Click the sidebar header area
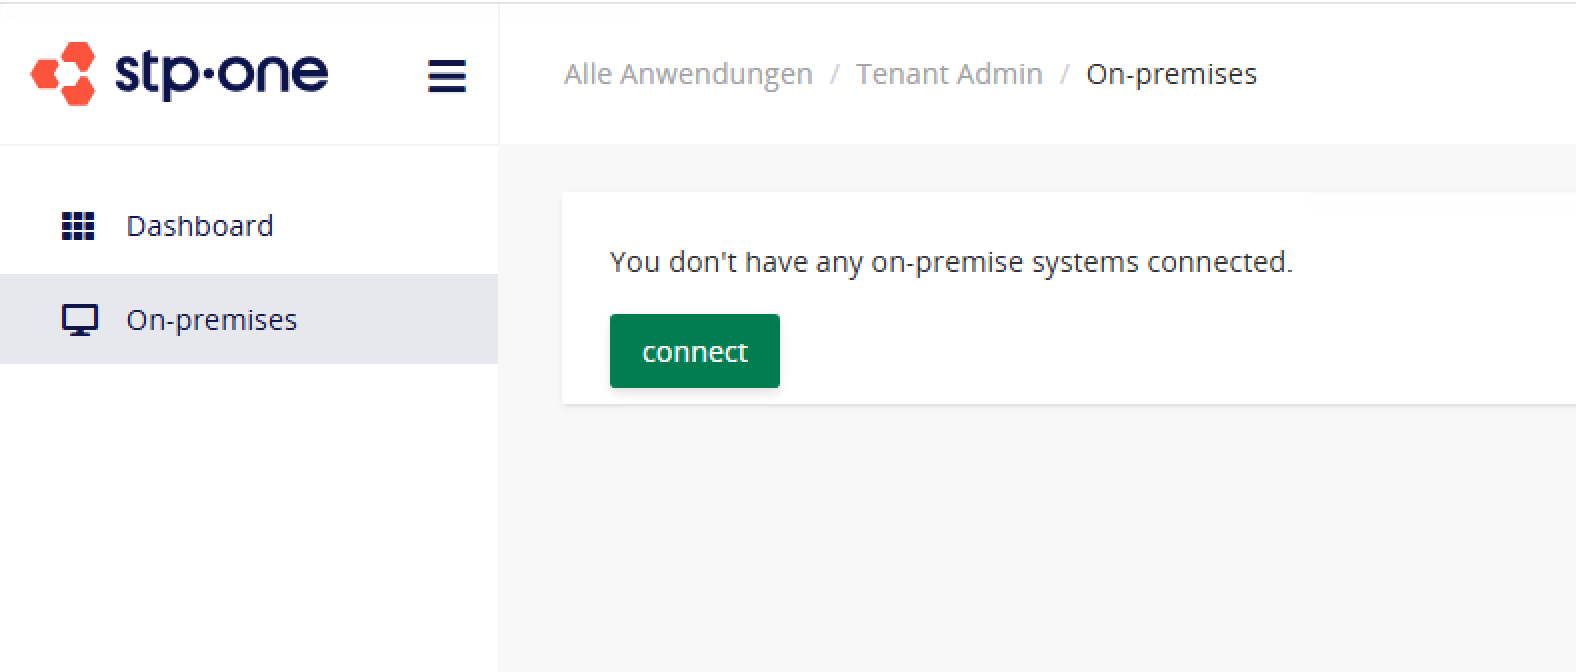Image resolution: width=1576 pixels, height=672 pixels. pyautogui.click(x=249, y=73)
